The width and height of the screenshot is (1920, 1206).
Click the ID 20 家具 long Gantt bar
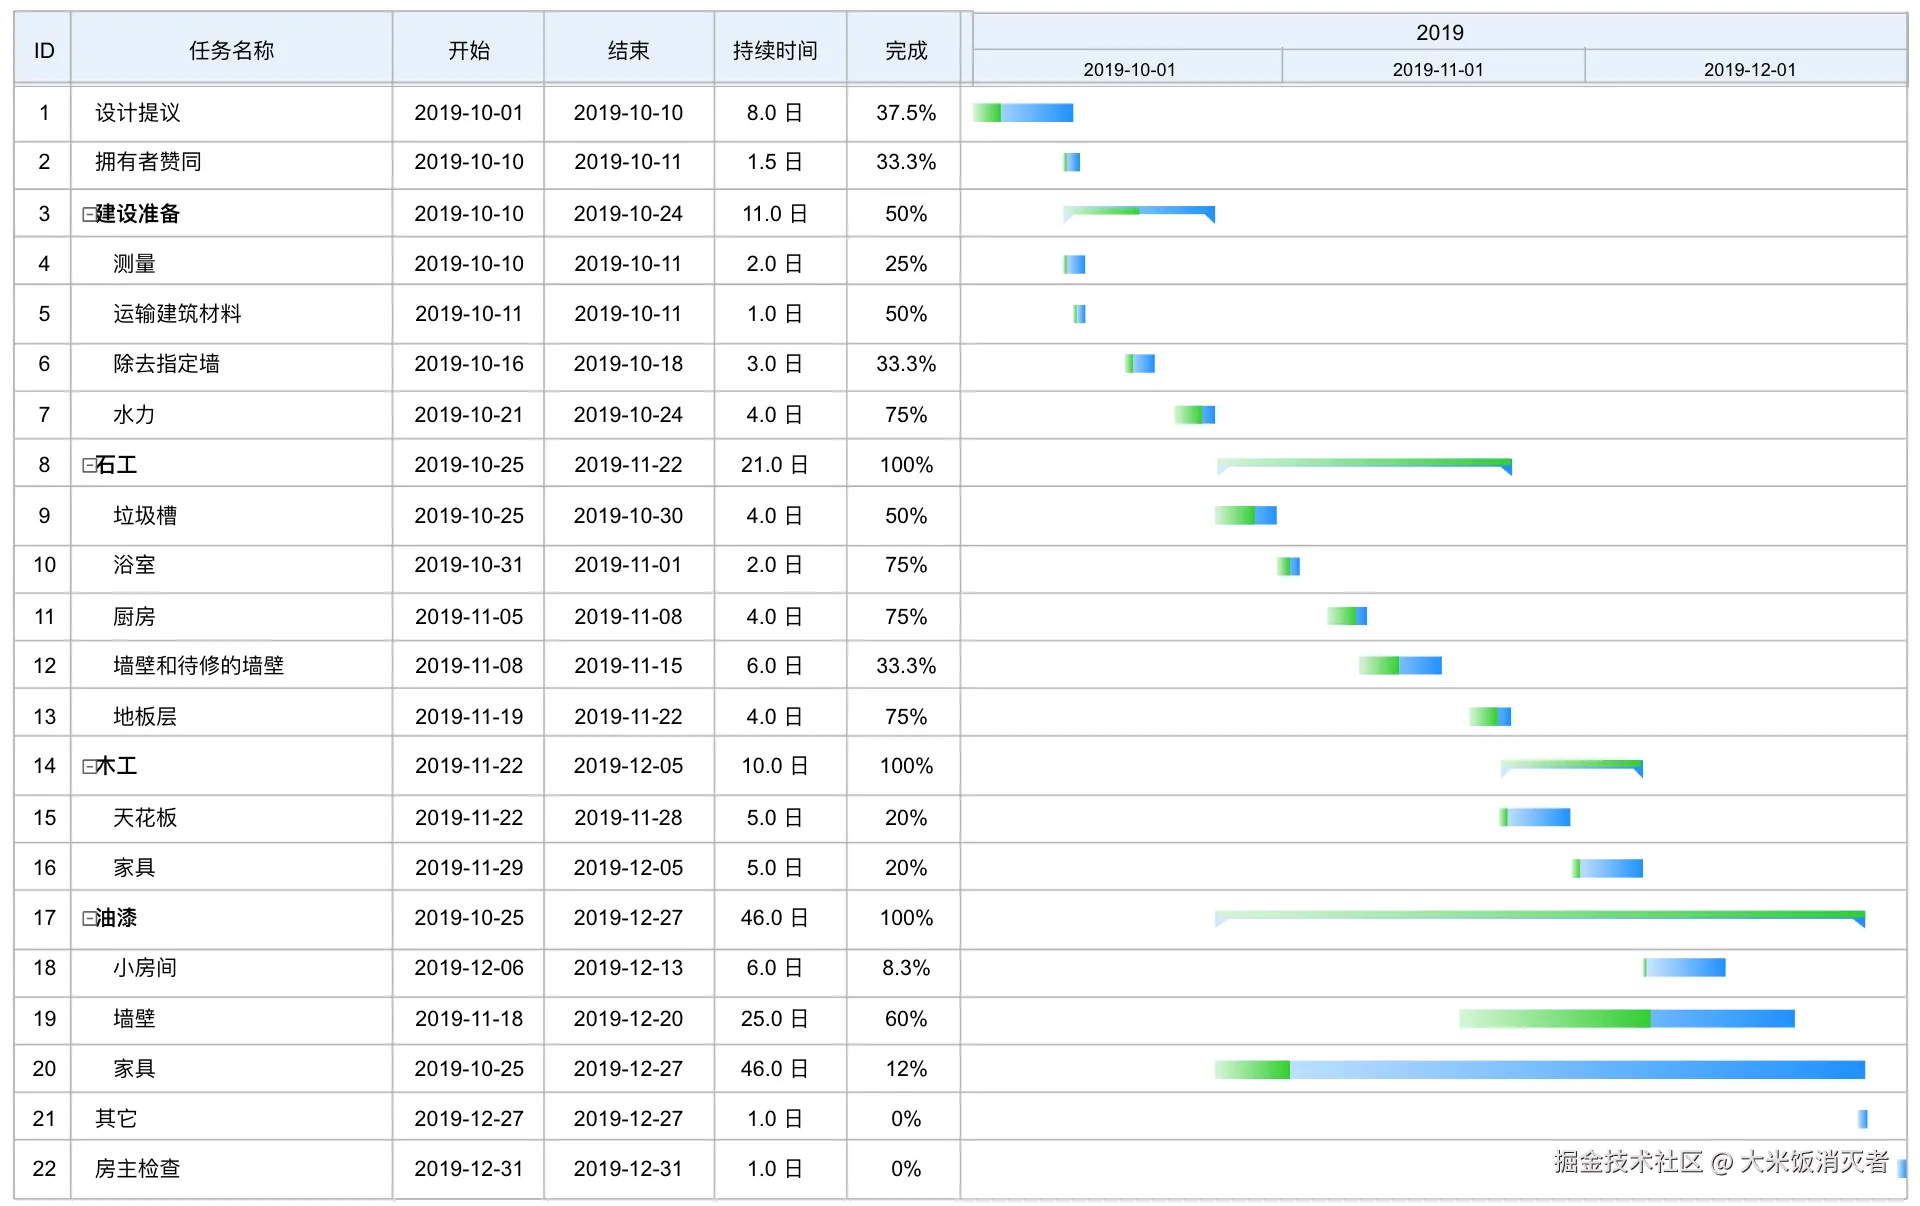[x=1540, y=1070]
